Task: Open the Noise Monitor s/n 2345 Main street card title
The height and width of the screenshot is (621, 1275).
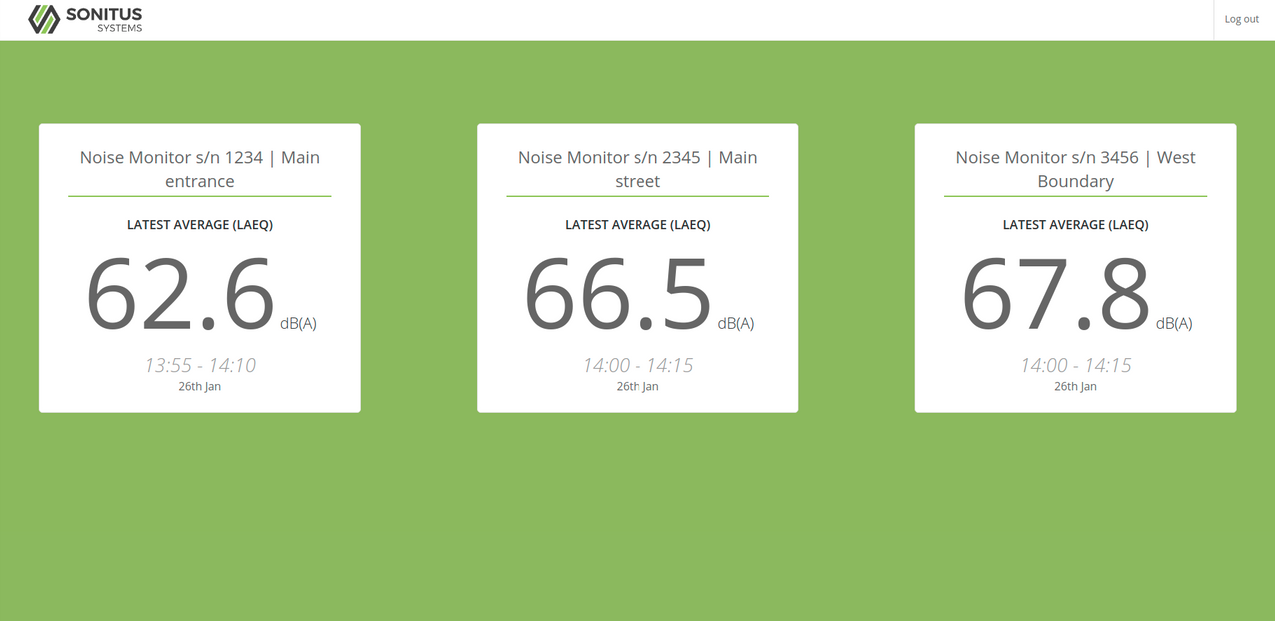Action: 638,169
